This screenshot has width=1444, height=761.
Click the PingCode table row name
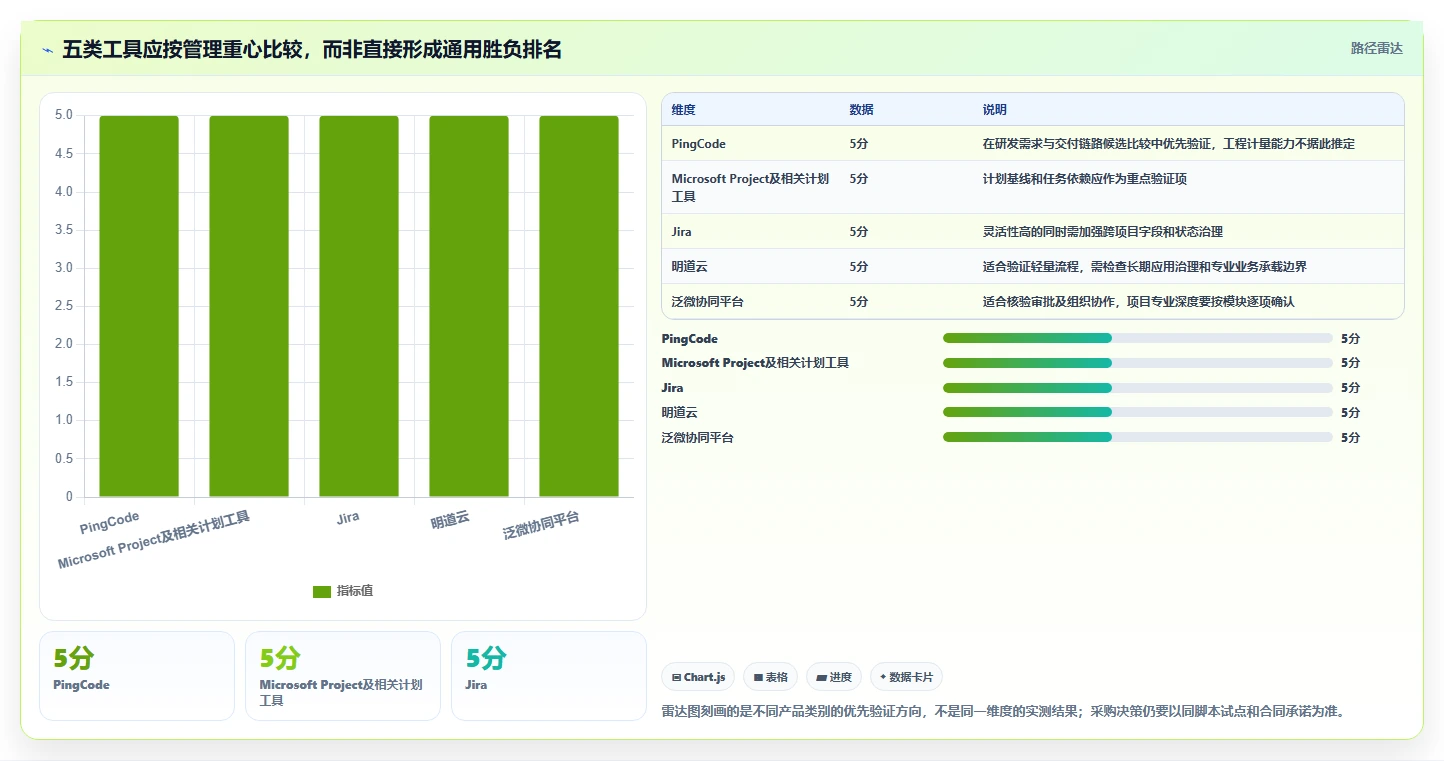699,144
